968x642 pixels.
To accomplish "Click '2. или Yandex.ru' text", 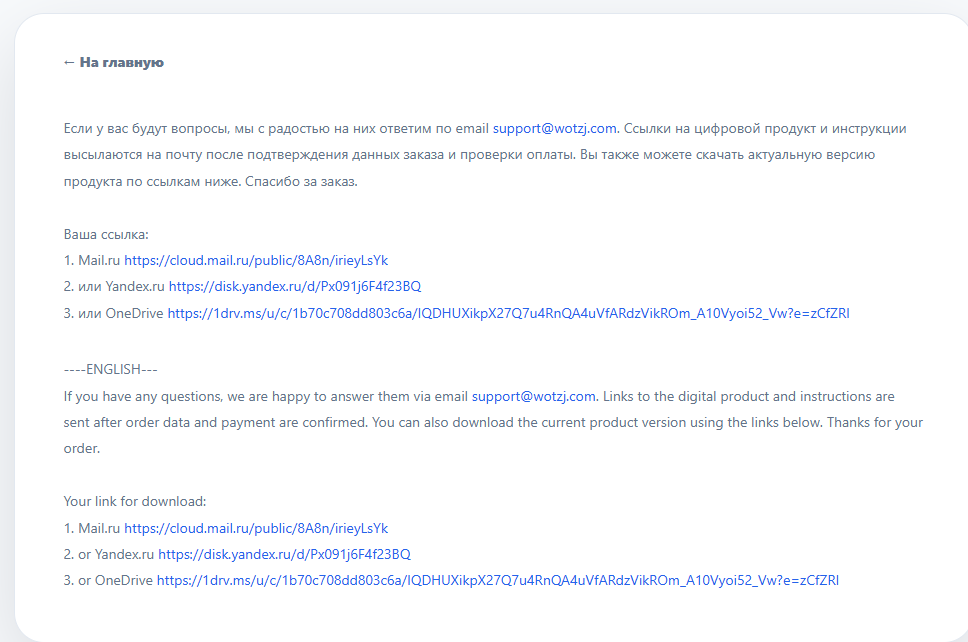I will pyautogui.click(x=114, y=286).
